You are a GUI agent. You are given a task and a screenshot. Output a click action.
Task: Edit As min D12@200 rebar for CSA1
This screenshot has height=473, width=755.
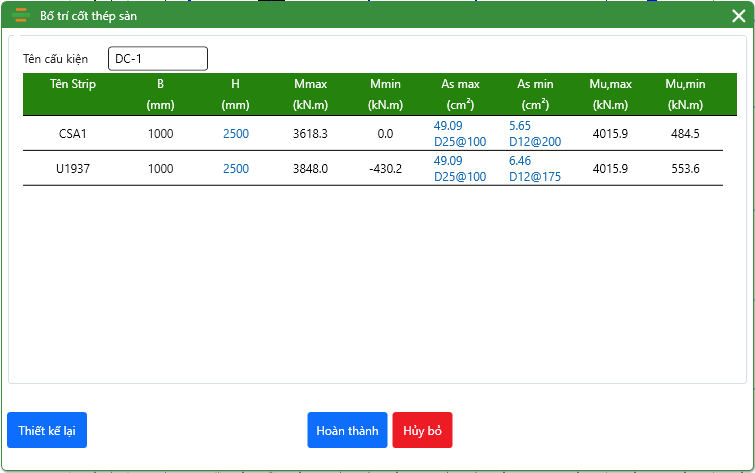(x=535, y=141)
